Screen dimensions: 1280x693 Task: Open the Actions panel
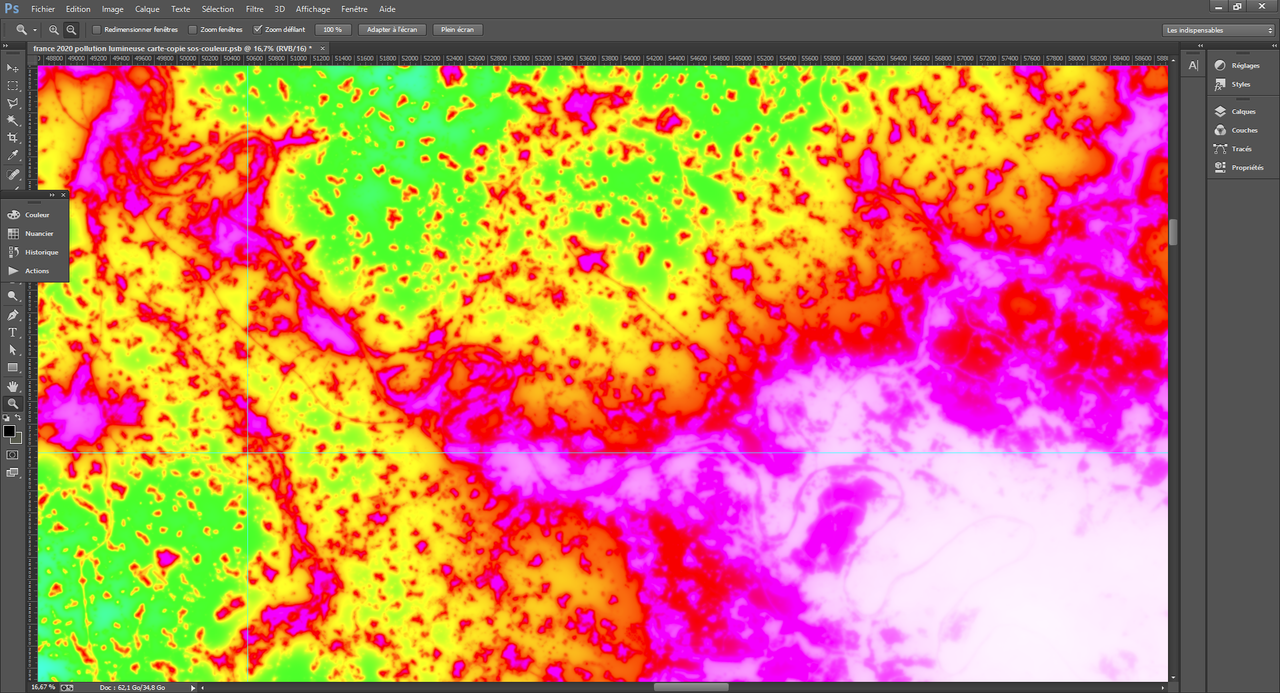click(36, 271)
